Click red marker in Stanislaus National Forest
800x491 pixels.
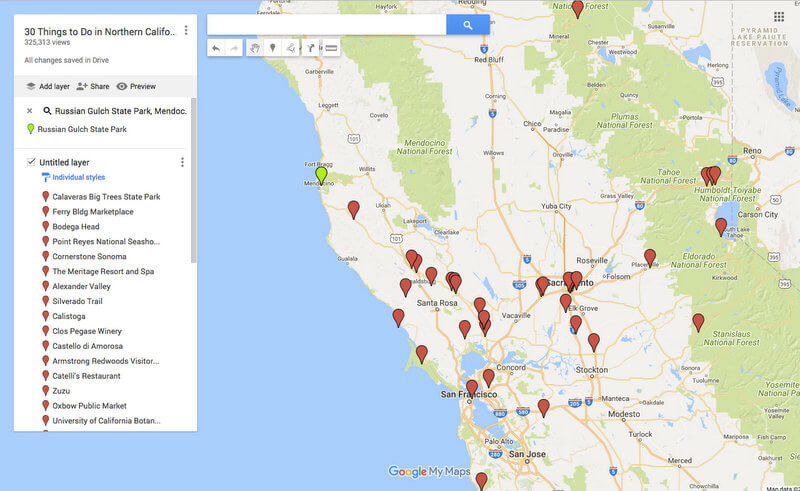698,322
